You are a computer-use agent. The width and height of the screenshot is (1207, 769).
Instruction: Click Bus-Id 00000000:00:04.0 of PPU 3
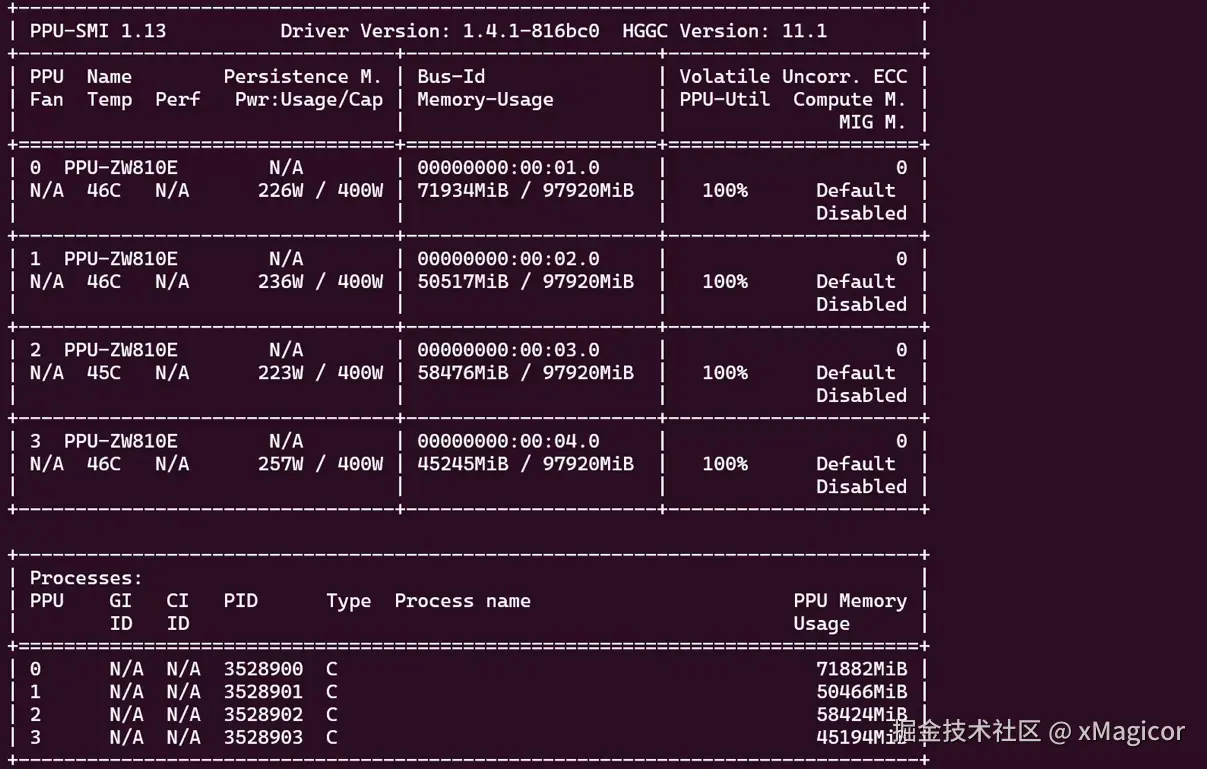coord(508,440)
